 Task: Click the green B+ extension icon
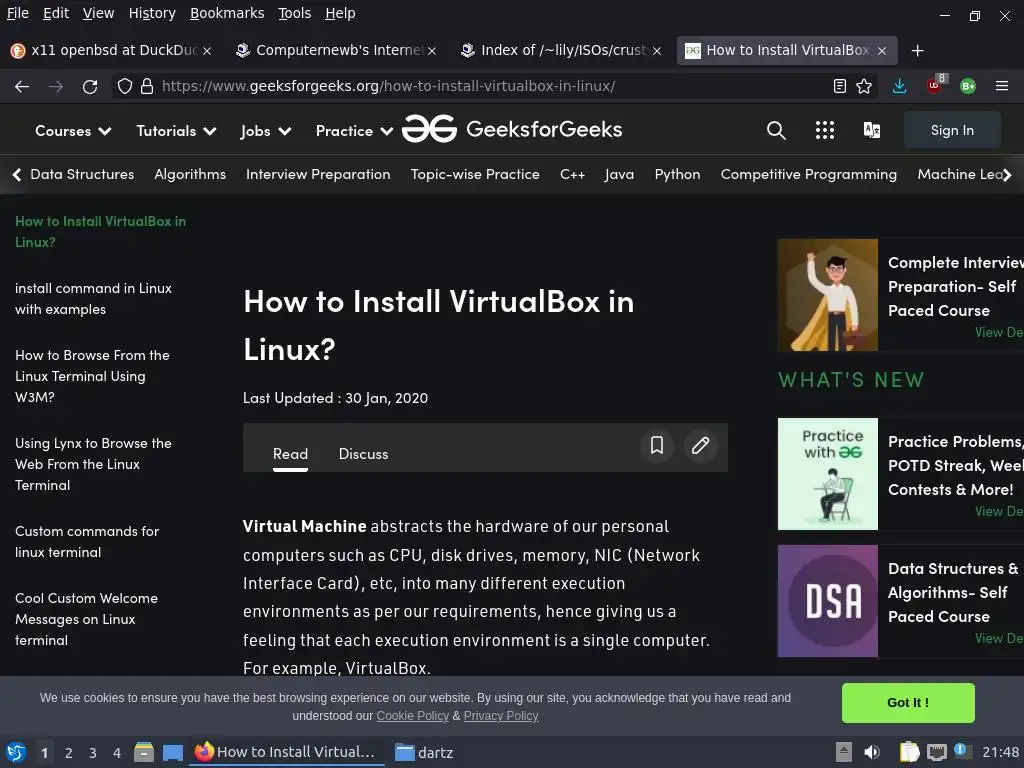(968, 86)
